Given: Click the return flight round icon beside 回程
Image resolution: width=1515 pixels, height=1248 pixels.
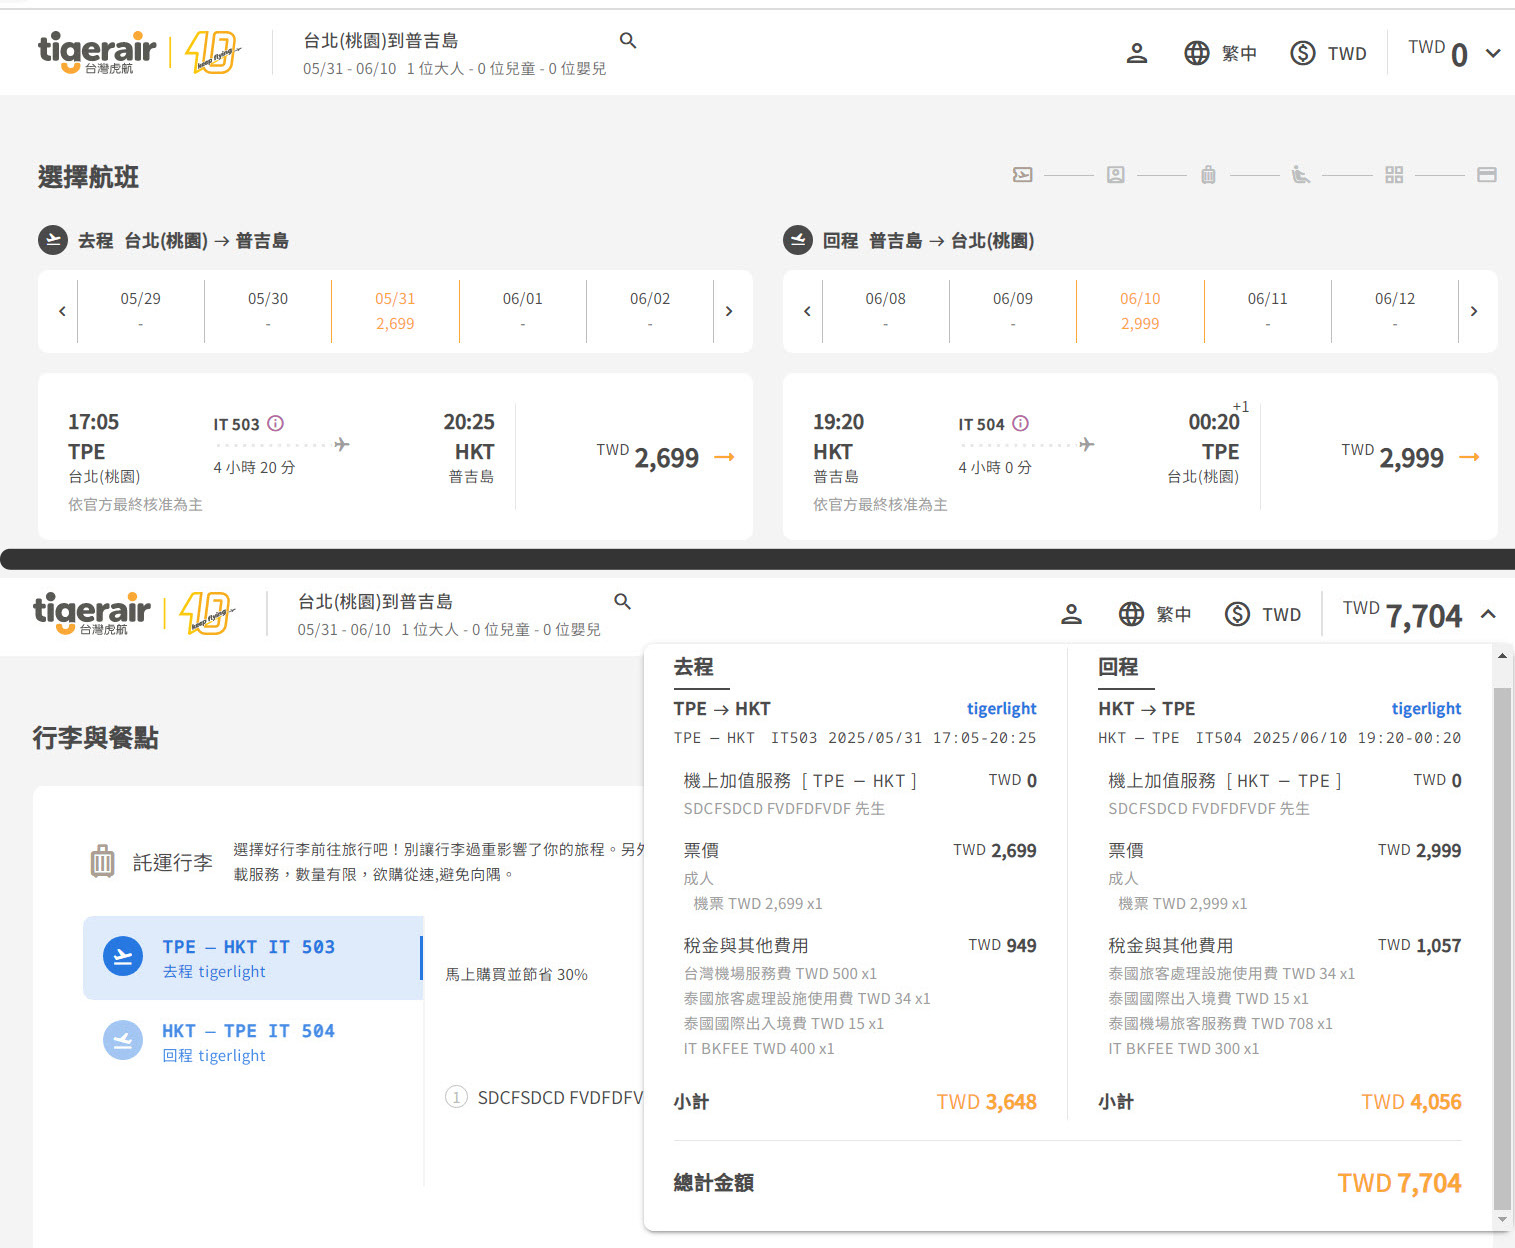Looking at the screenshot, I should coord(797,240).
